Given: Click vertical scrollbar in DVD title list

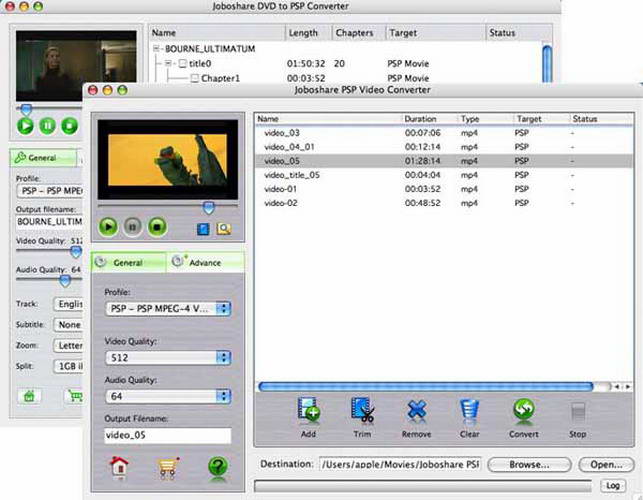Looking at the screenshot, I should 547,64.
